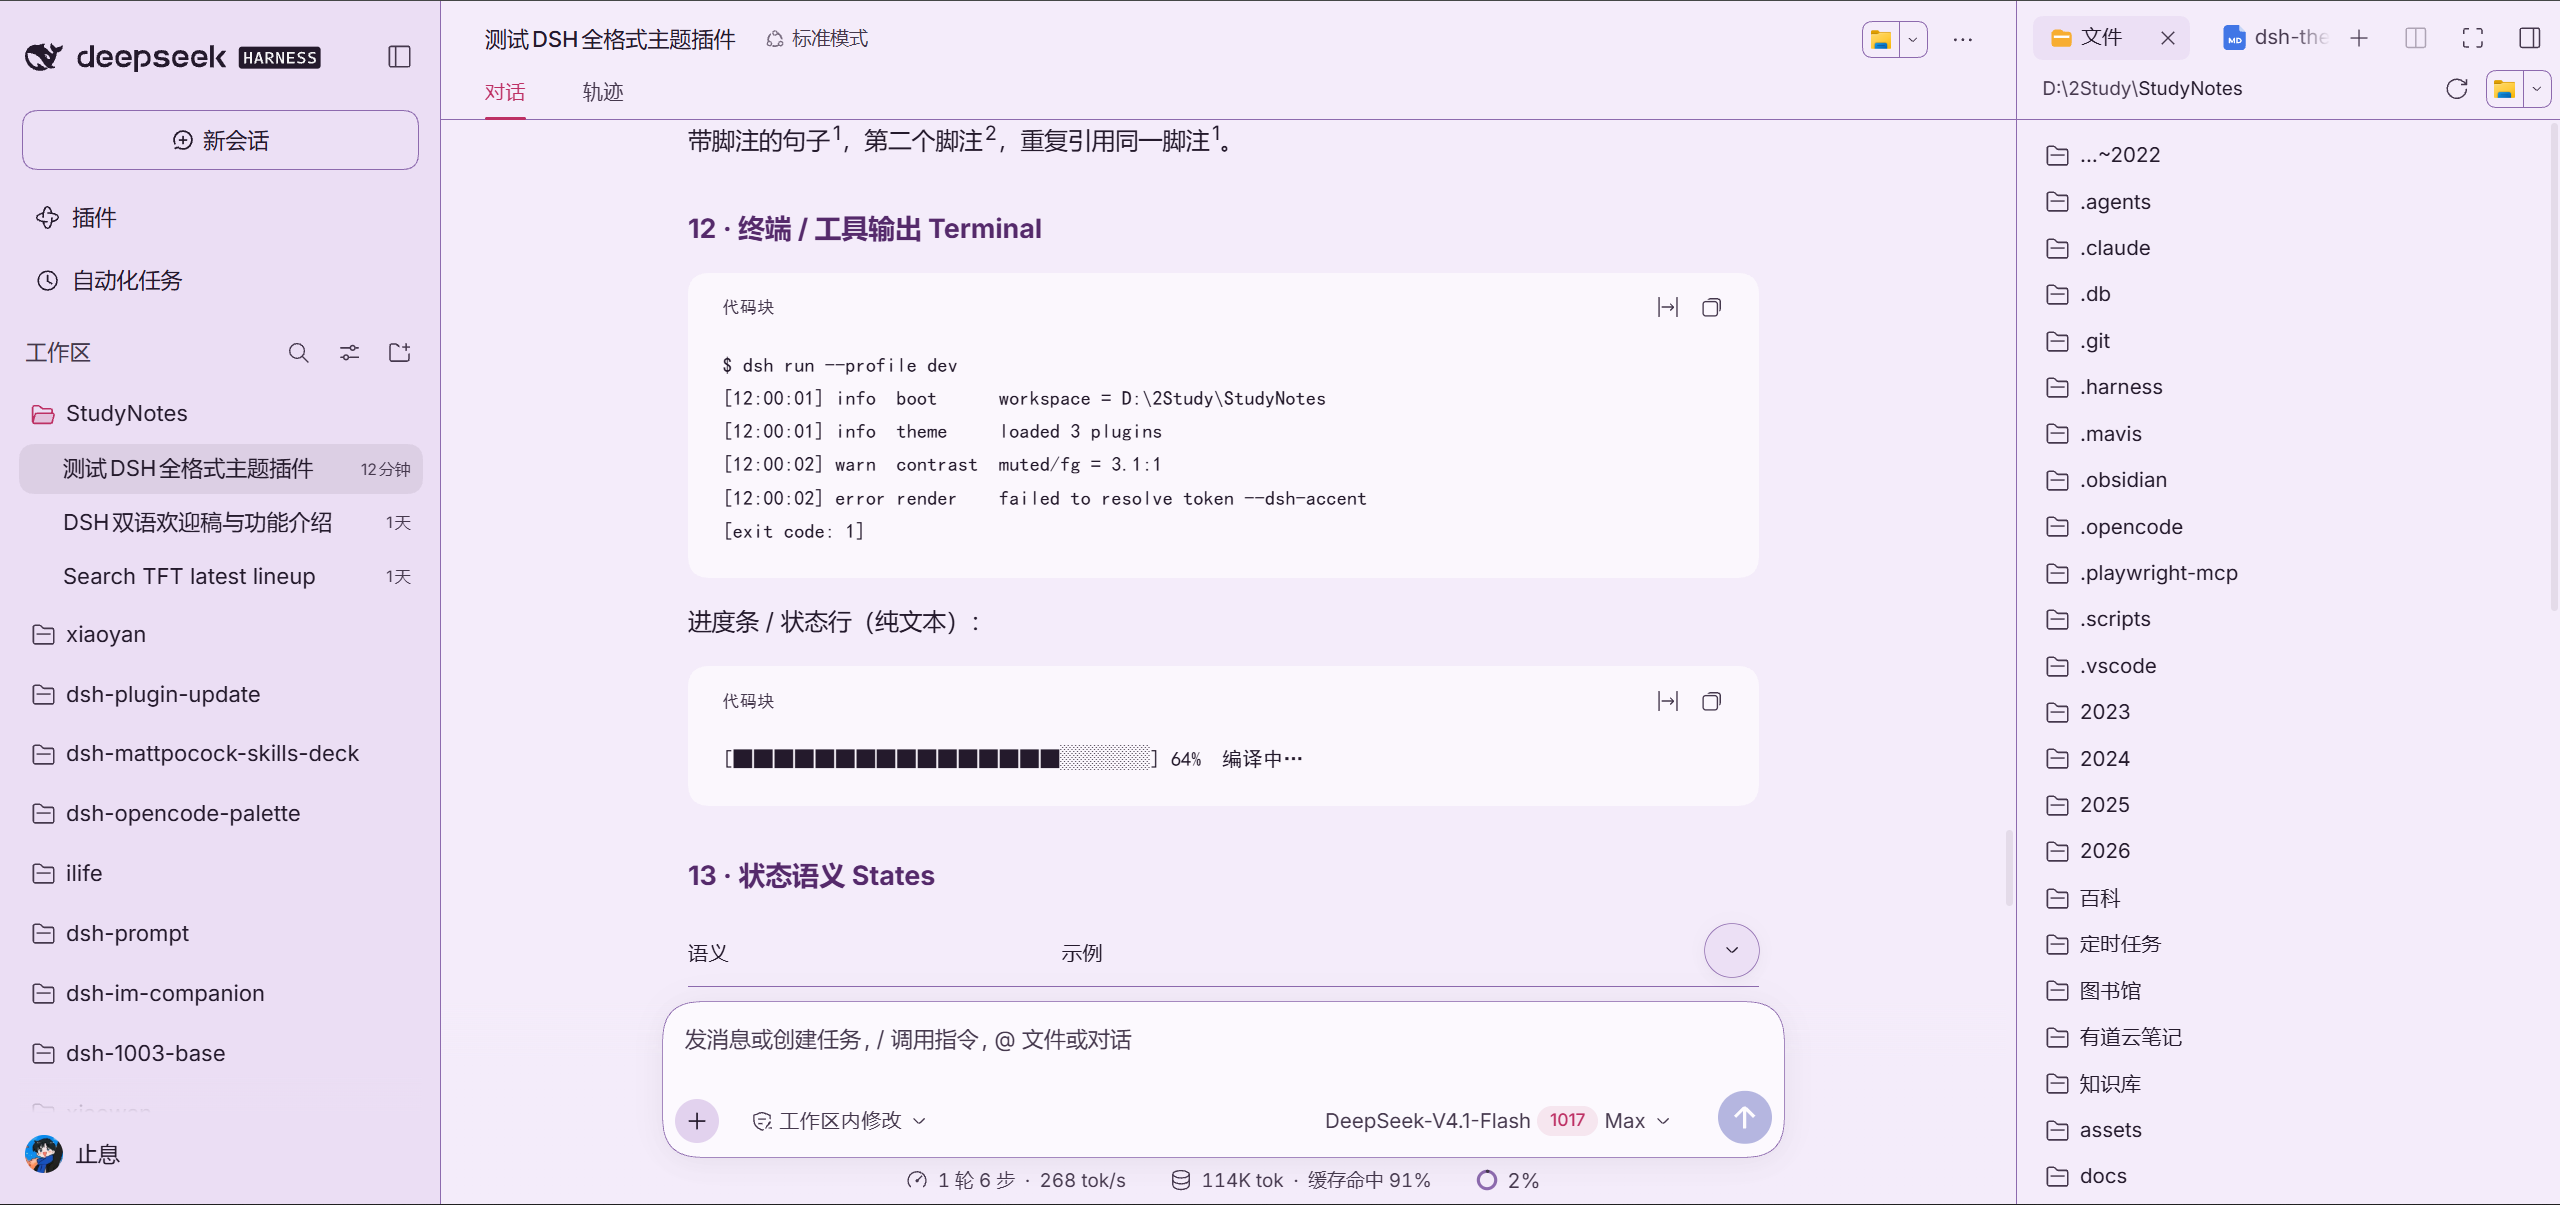Open the Max effort dropdown
The height and width of the screenshot is (1205, 2560).
1637,1121
